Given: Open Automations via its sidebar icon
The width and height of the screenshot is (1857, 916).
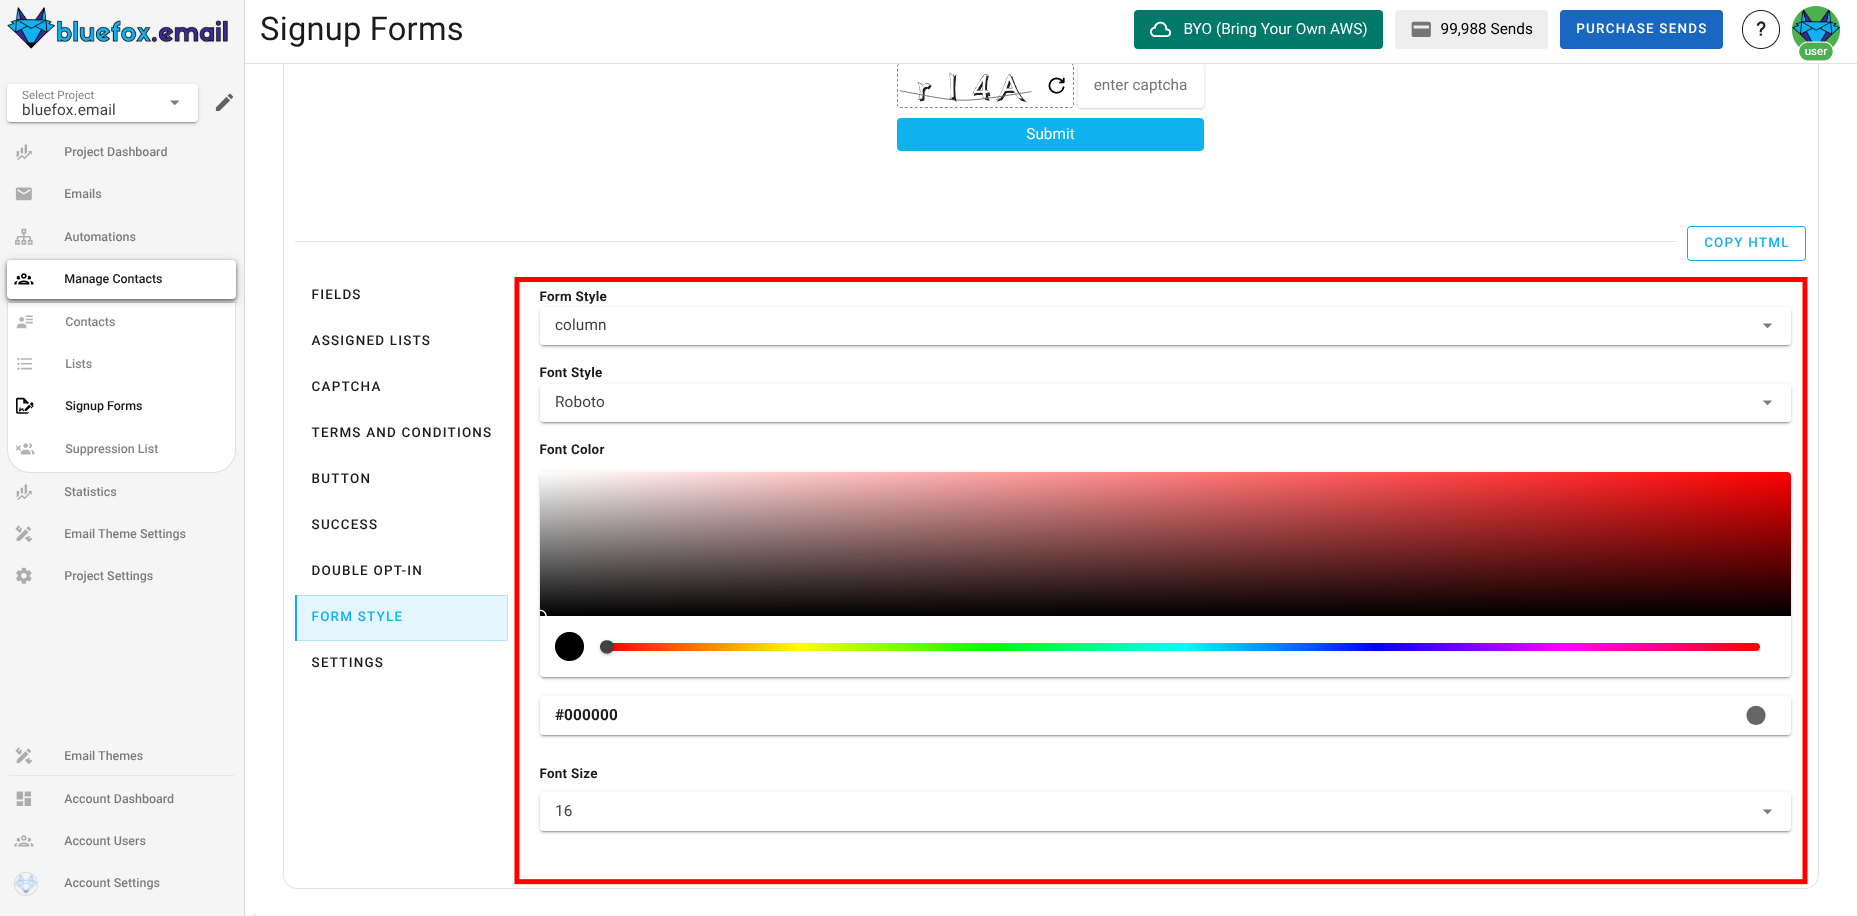Looking at the screenshot, I should 24,236.
